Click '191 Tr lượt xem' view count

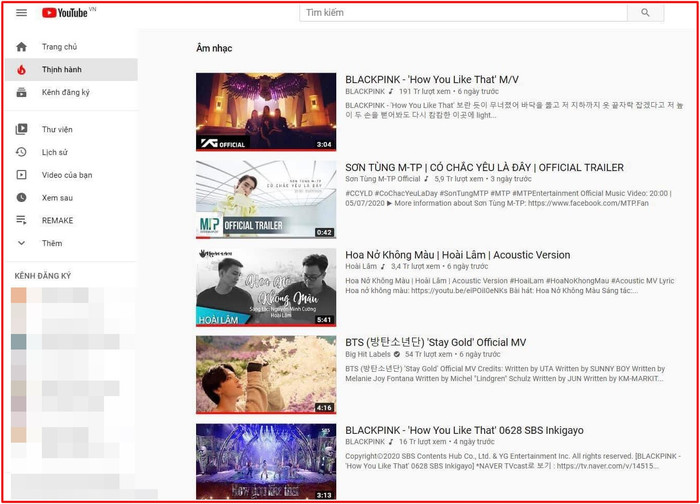425,92
